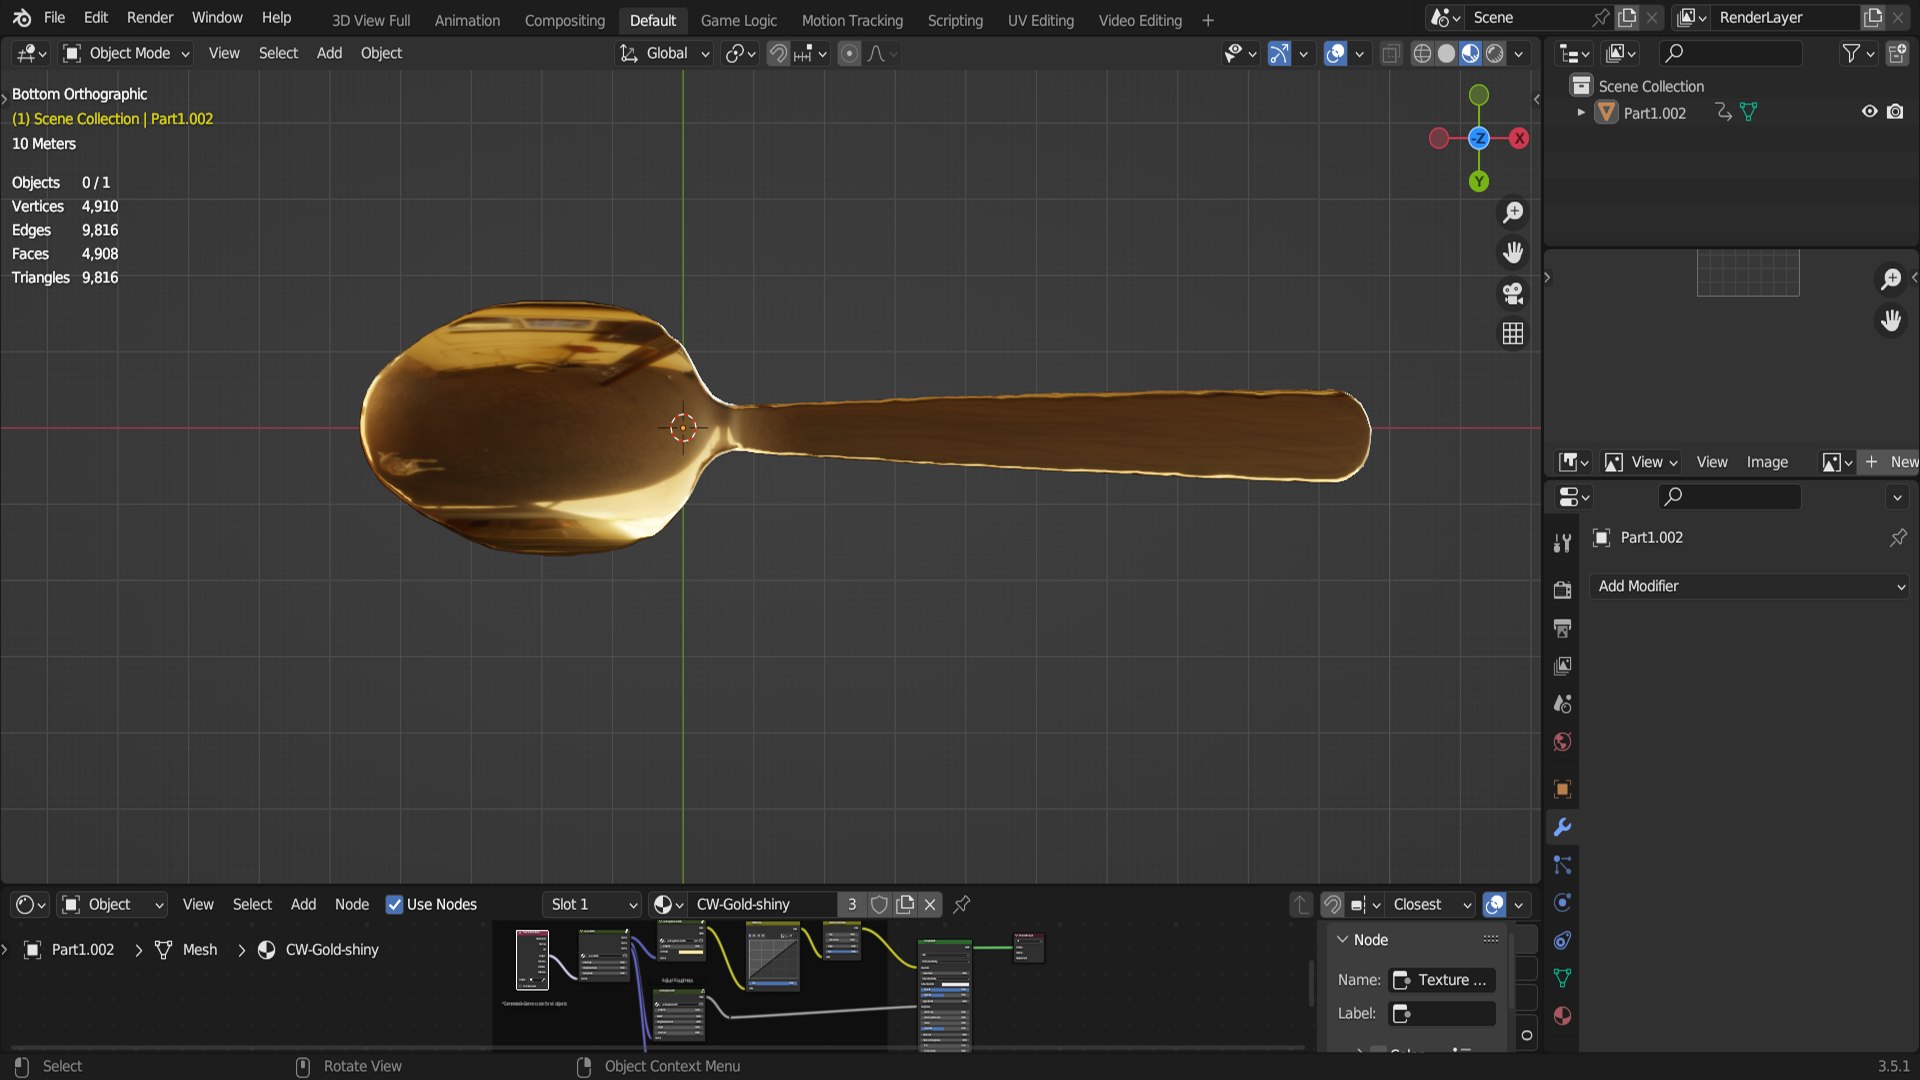Click the node Name field showing Texture

pyautogui.click(x=1442, y=980)
